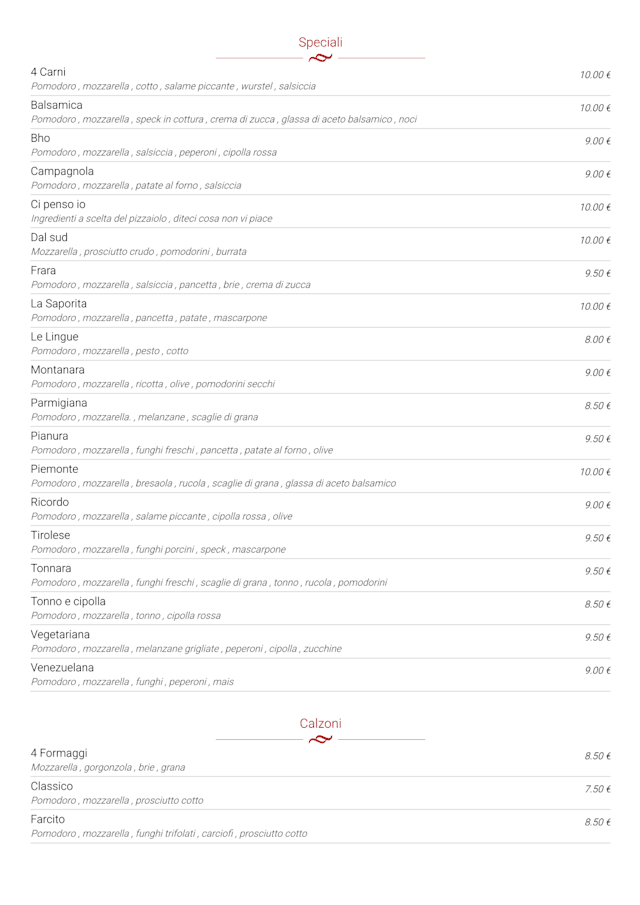Pick the Dal sud pizza name
Viewport: 640px width, 905px height.
(49, 237)
